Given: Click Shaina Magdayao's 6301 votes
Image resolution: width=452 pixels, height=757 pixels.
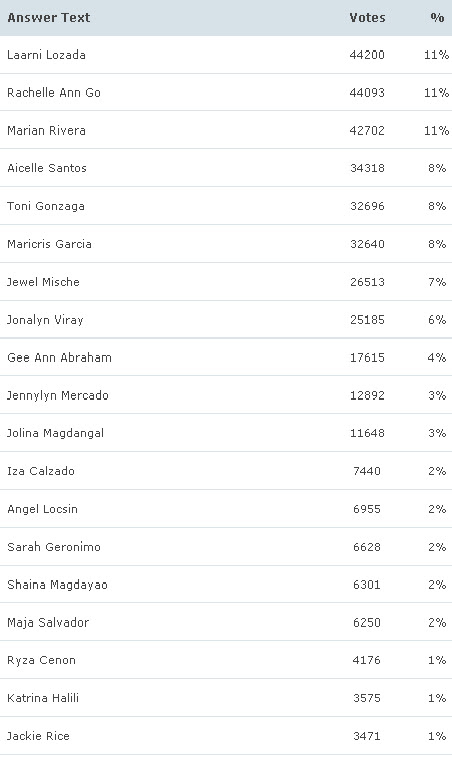Looking at the screenshot, I should click(x=367, y=585).
